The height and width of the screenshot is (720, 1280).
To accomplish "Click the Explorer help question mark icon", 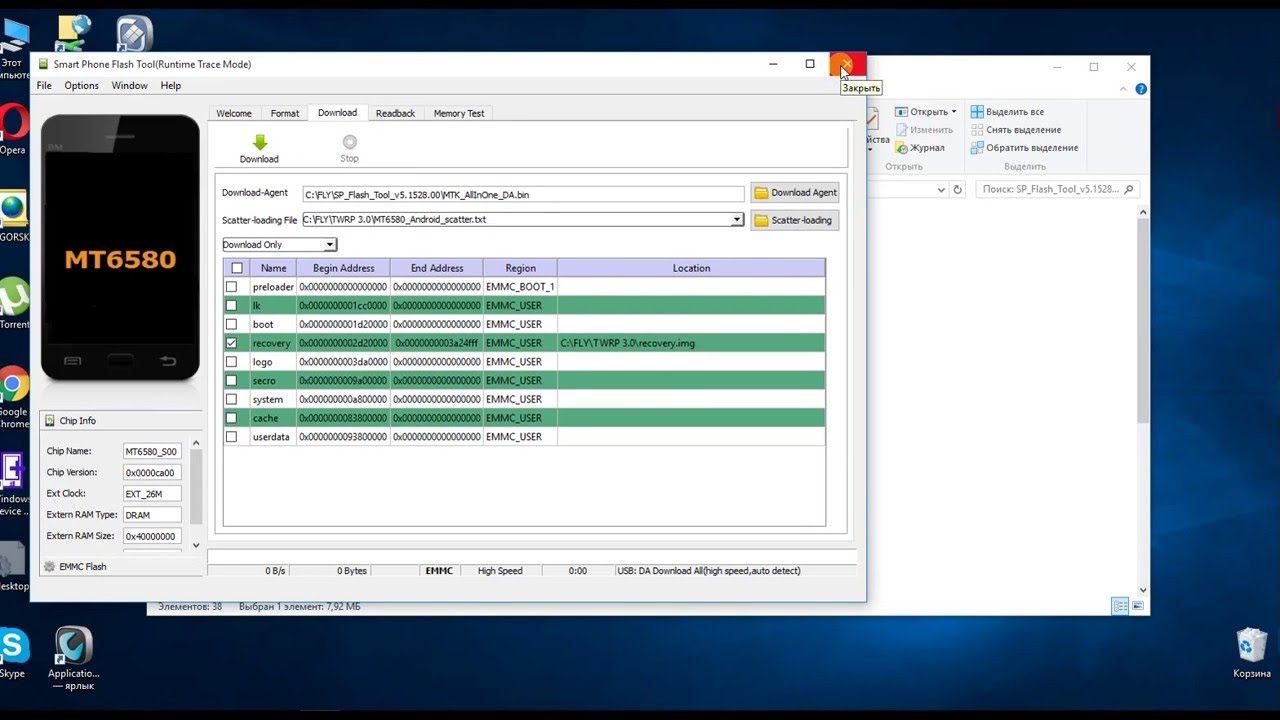I will pos(1141,89).
